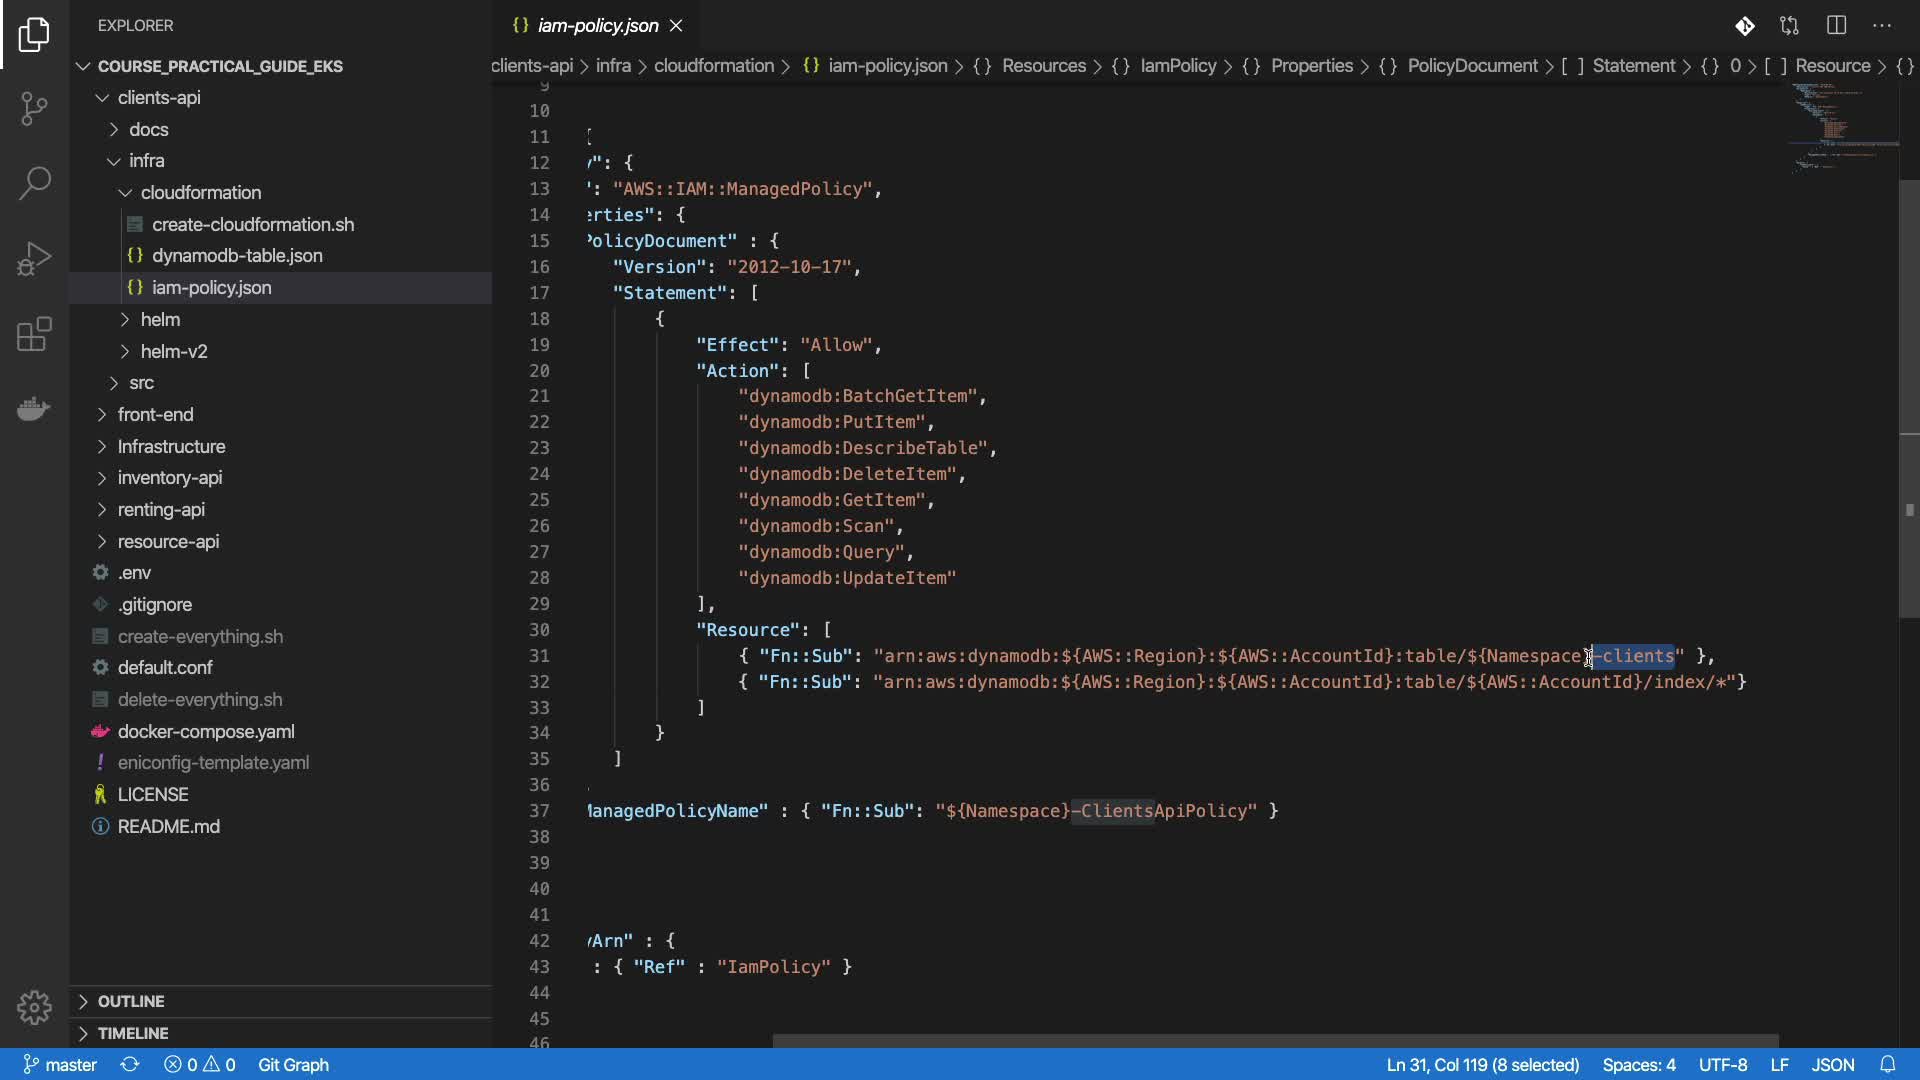Open the Search view in activity bar
The image size is (1920, 1080).
tap(34, 183)
